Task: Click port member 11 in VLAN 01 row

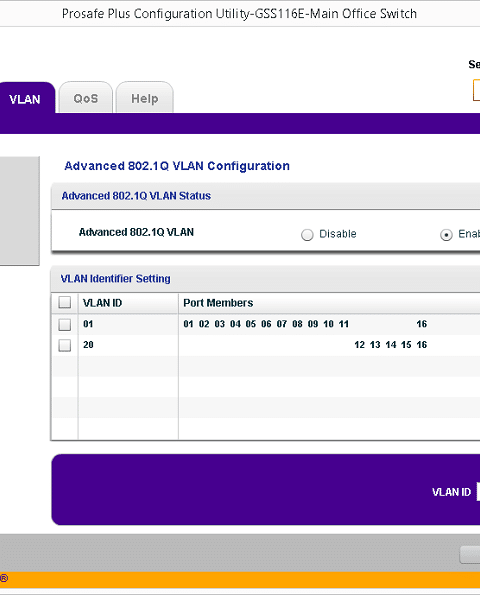Action: tap(343, 324)
